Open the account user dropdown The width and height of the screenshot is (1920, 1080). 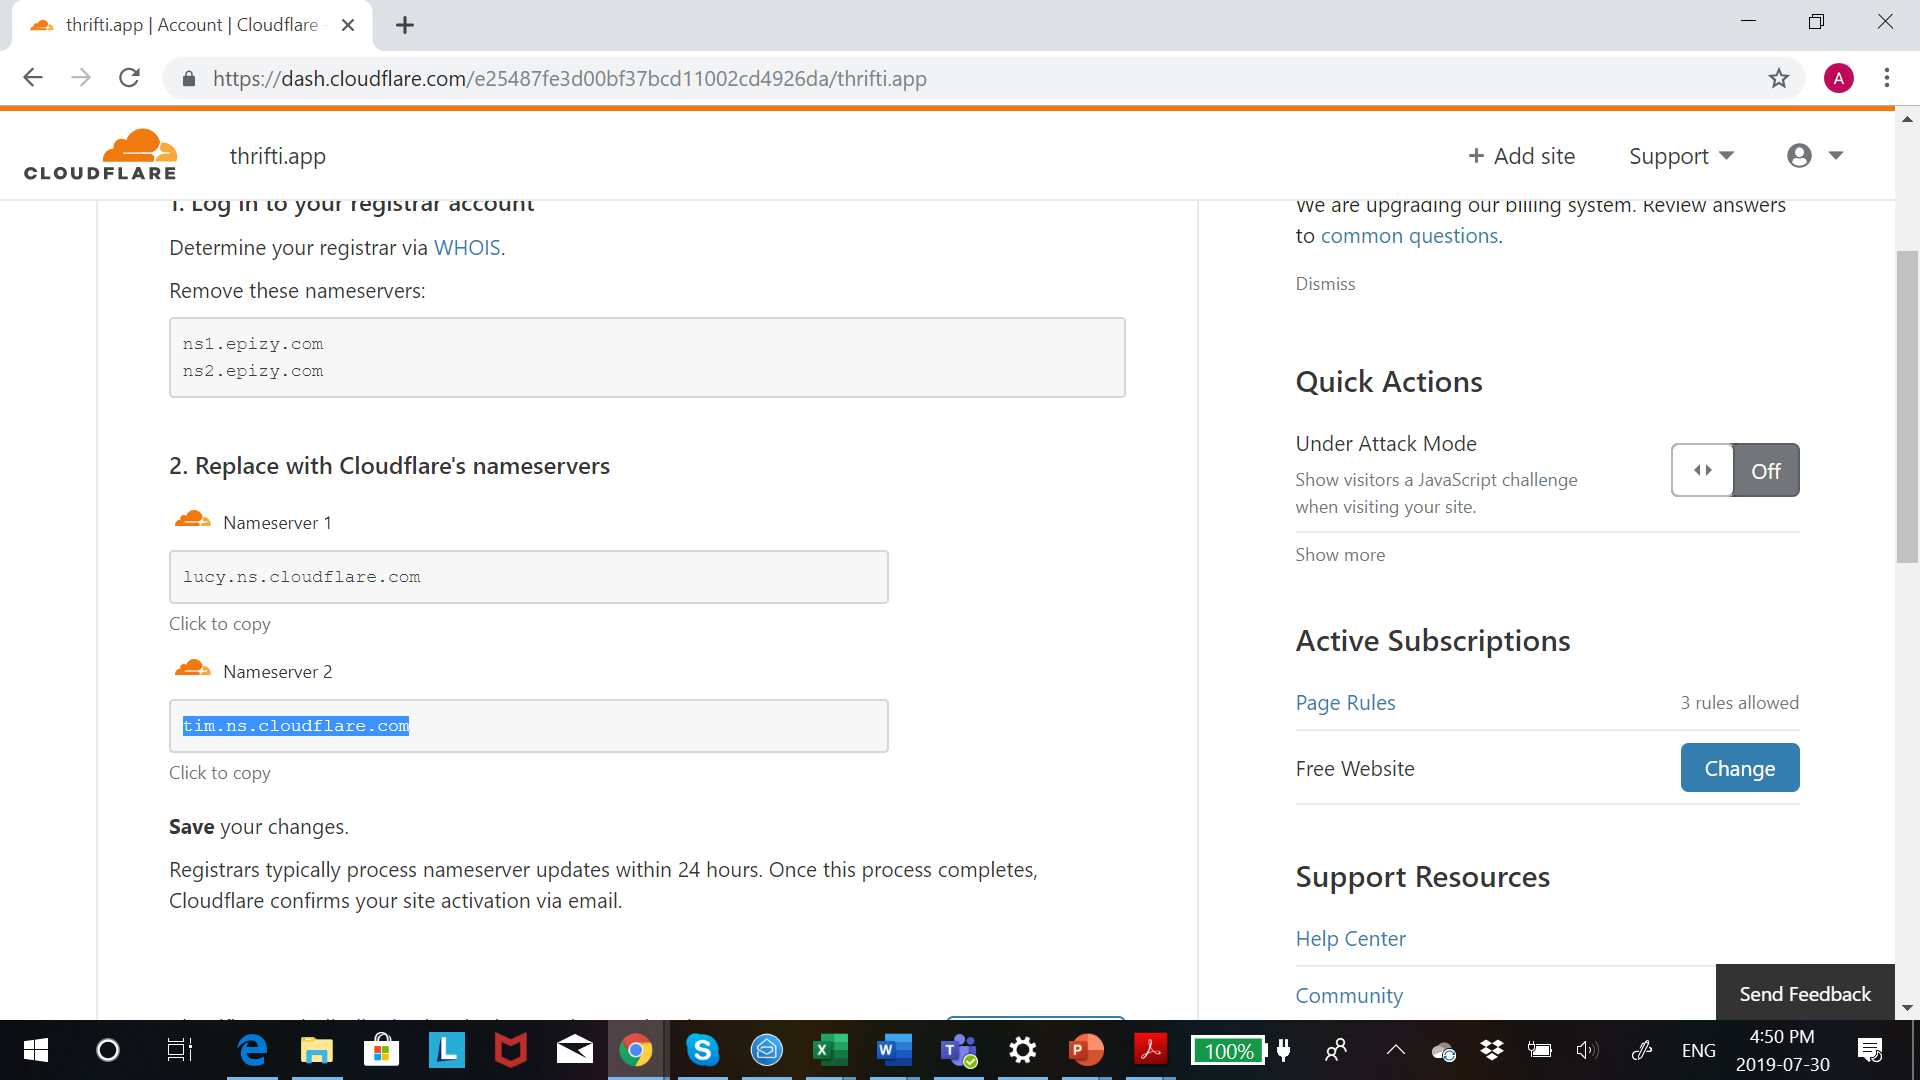tap(1815, 155)
